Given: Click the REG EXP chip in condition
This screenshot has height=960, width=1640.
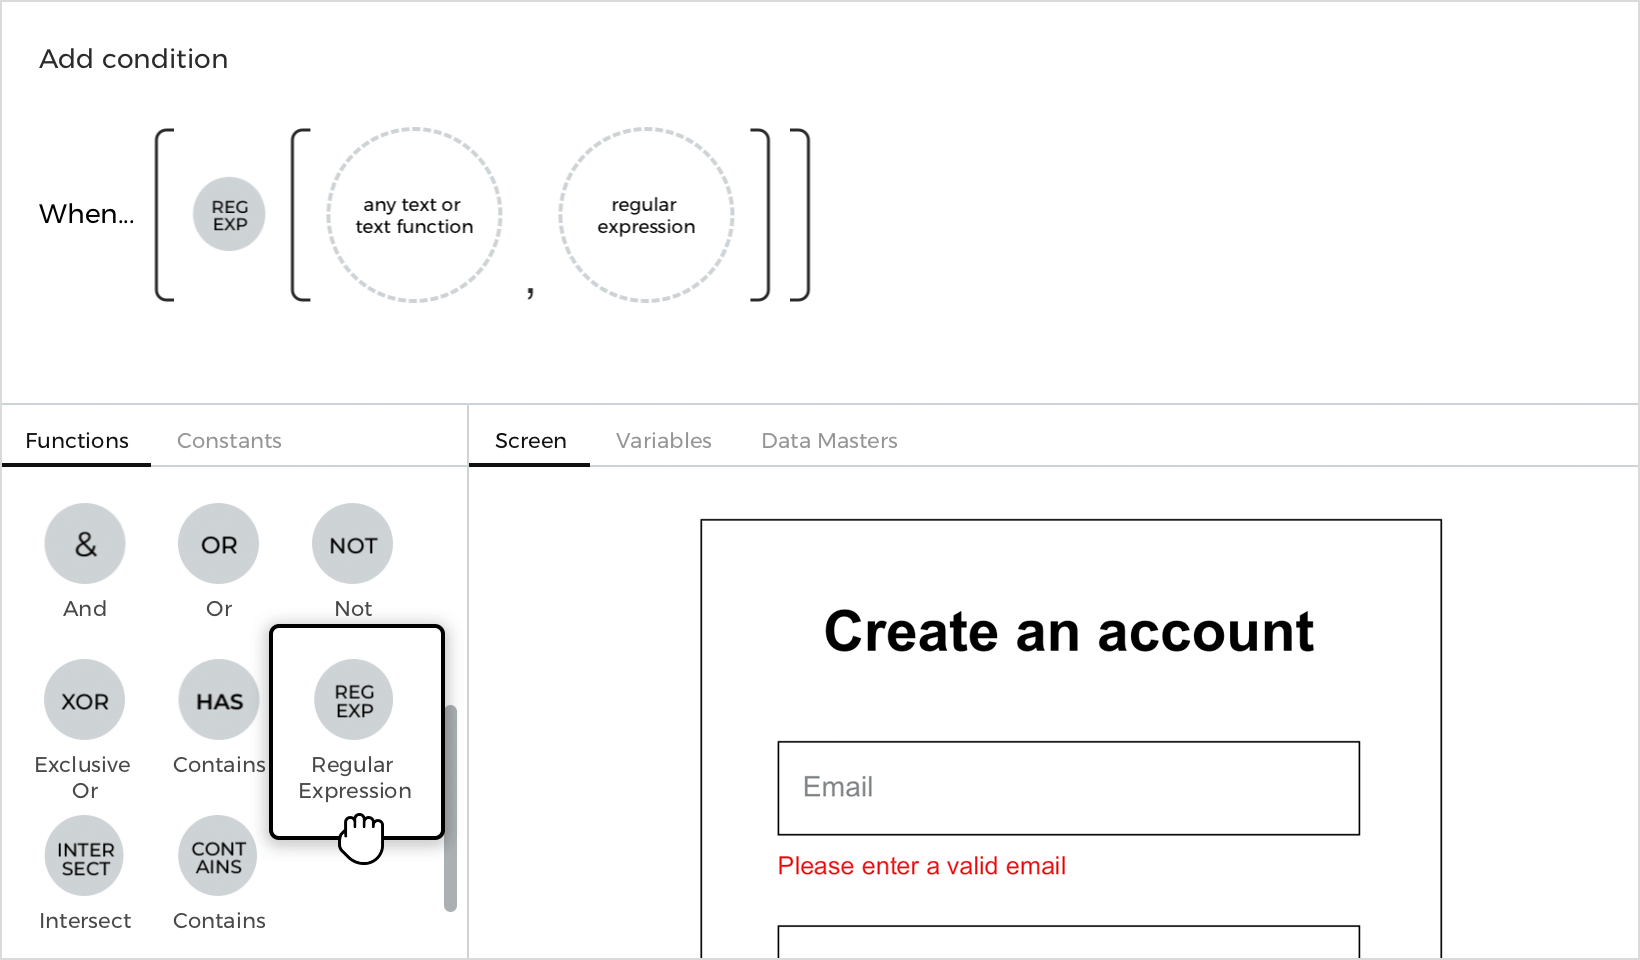Looking at the screenshot, I should [229, 214].
